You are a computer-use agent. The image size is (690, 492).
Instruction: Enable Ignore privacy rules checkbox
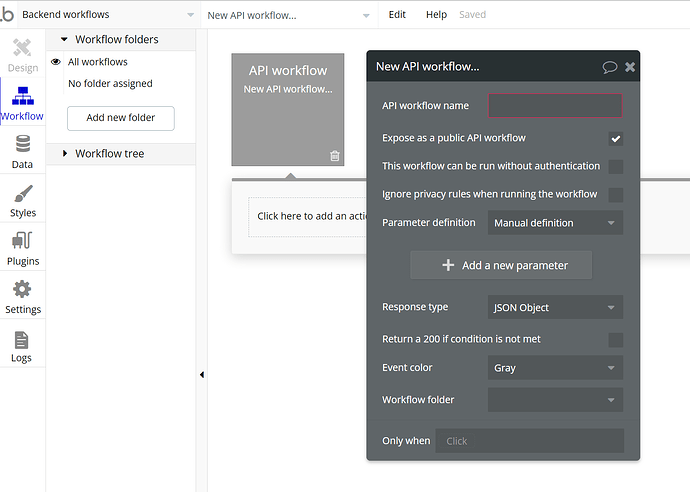click(x=616, y=195)
